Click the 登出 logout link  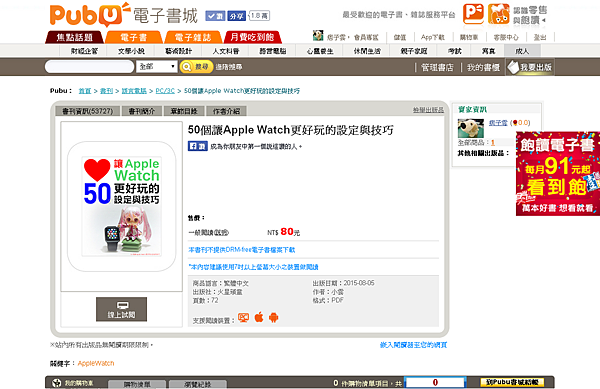540,37
